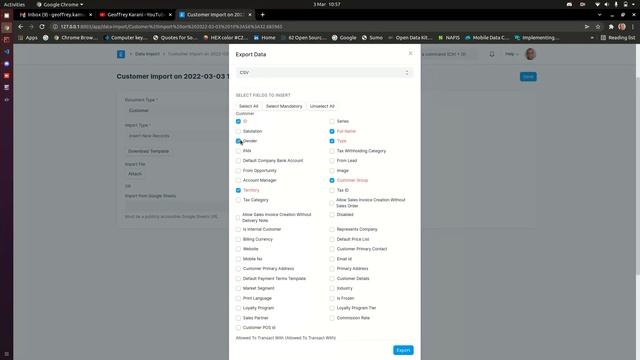Close the Export Data dialog
Image resolution: width=640 pixels, height=360 pixels.
pyautogui.click(x=411, y=53)
